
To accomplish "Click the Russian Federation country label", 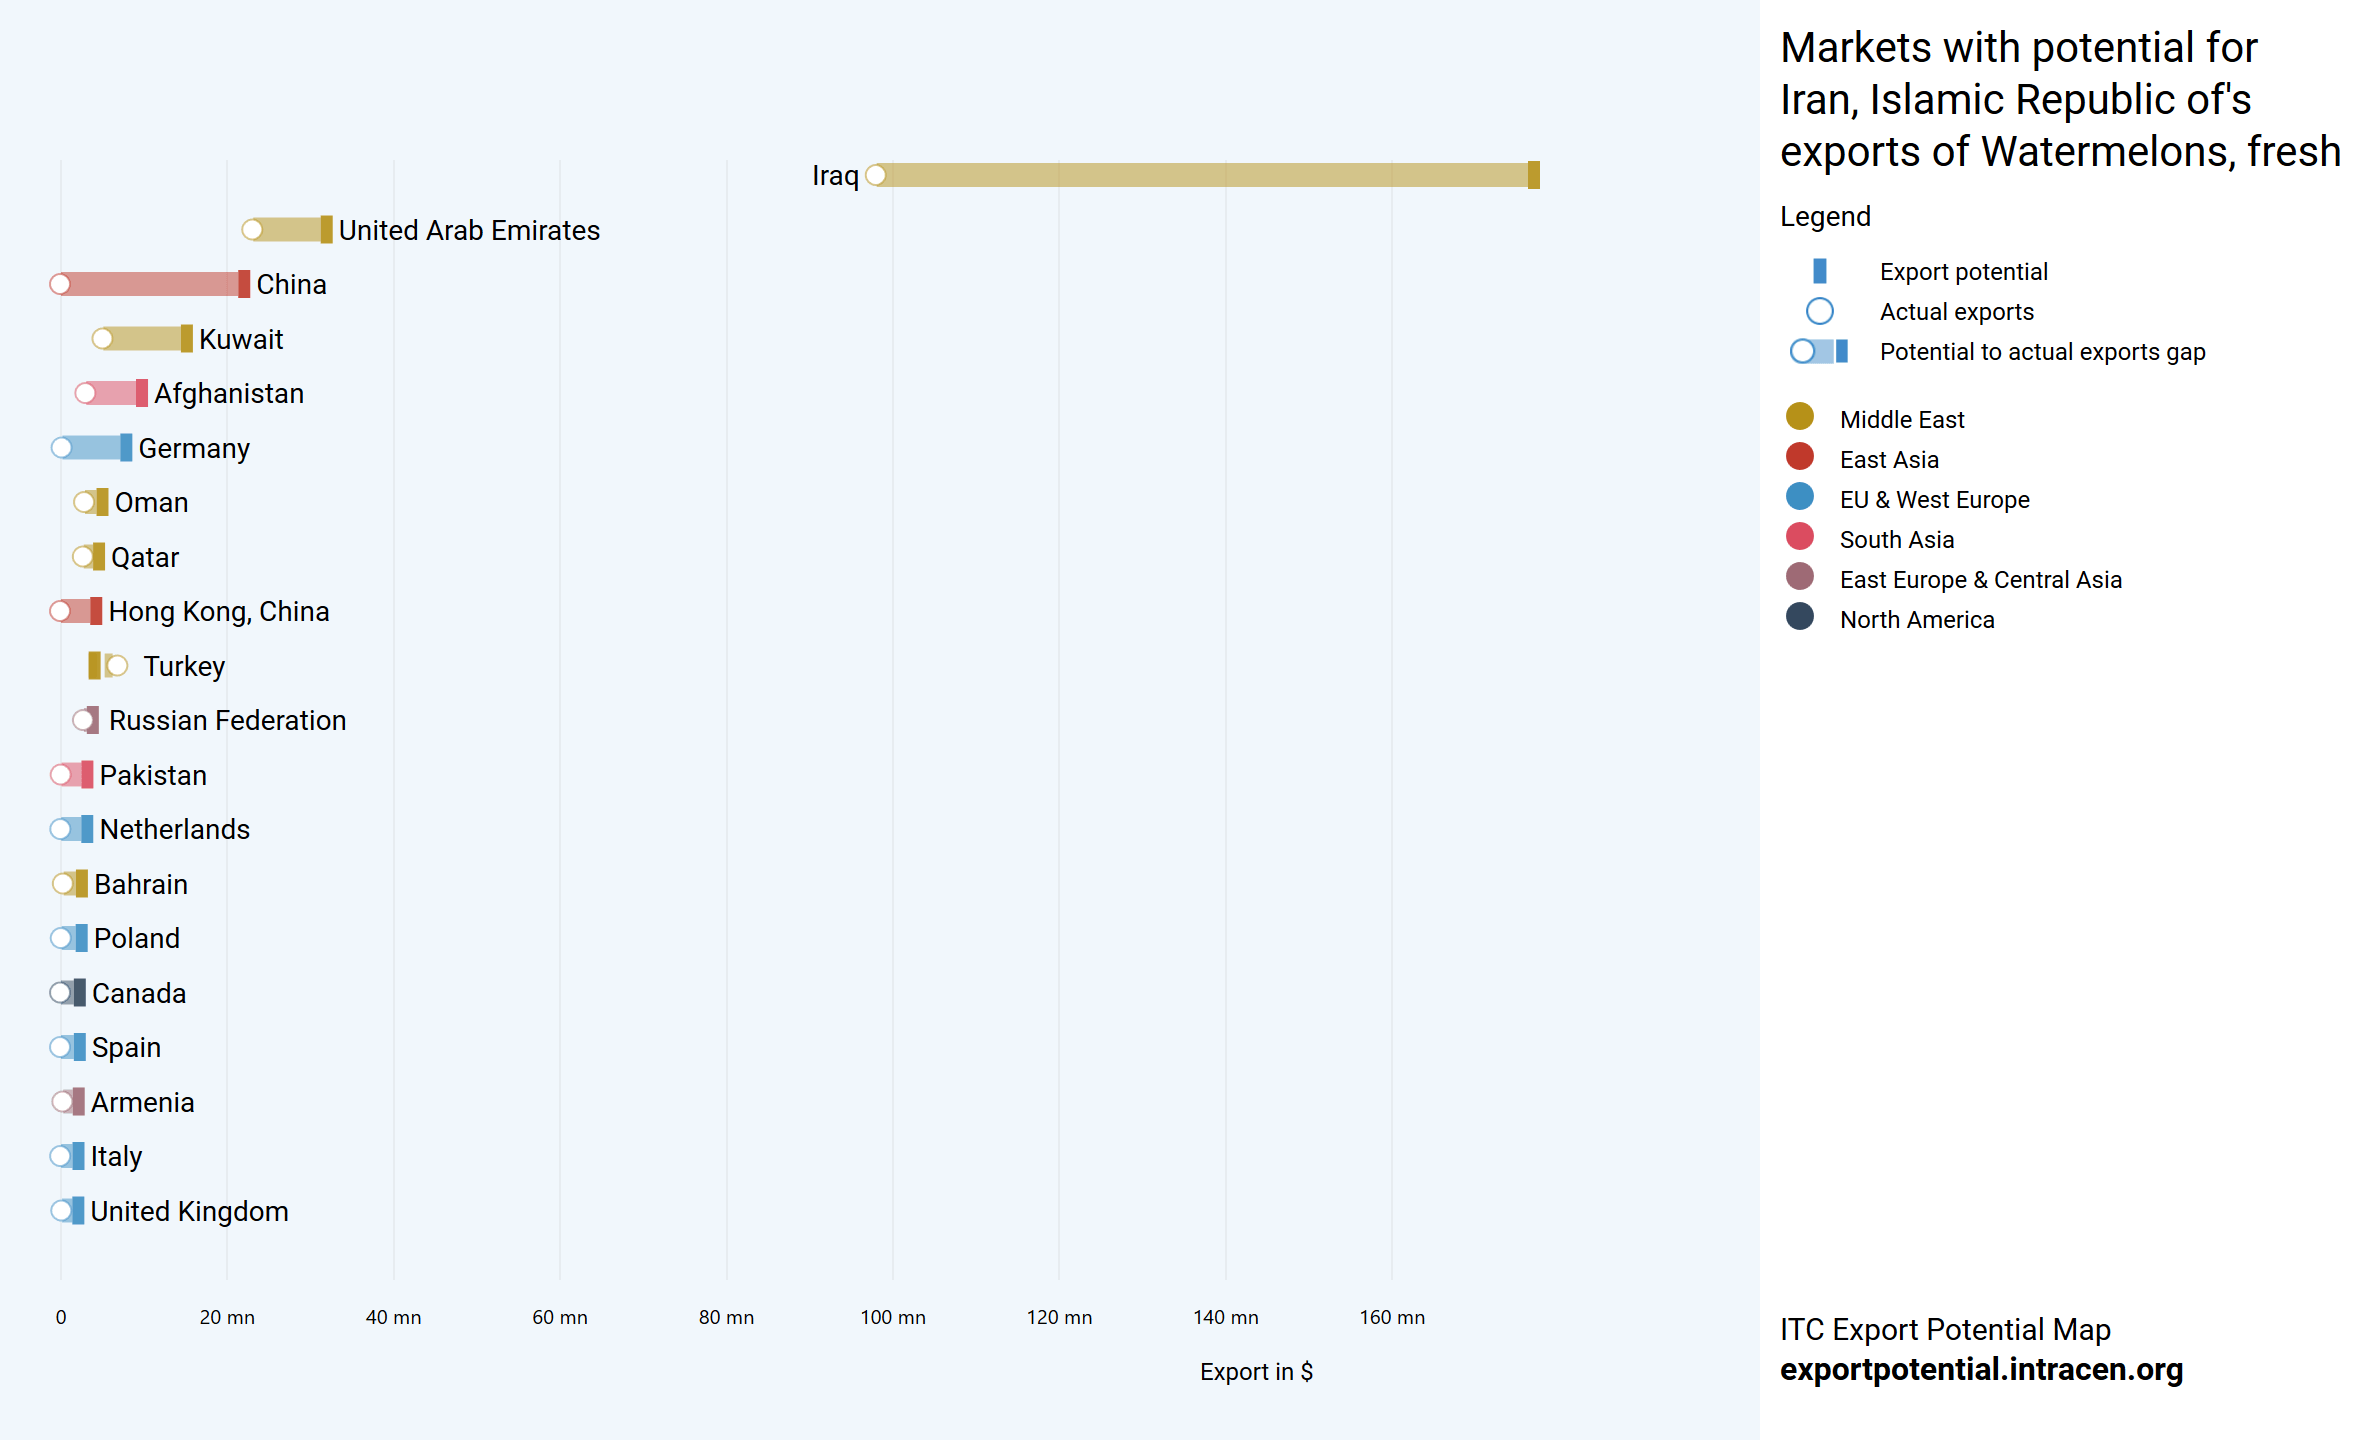I will (227, 721).
